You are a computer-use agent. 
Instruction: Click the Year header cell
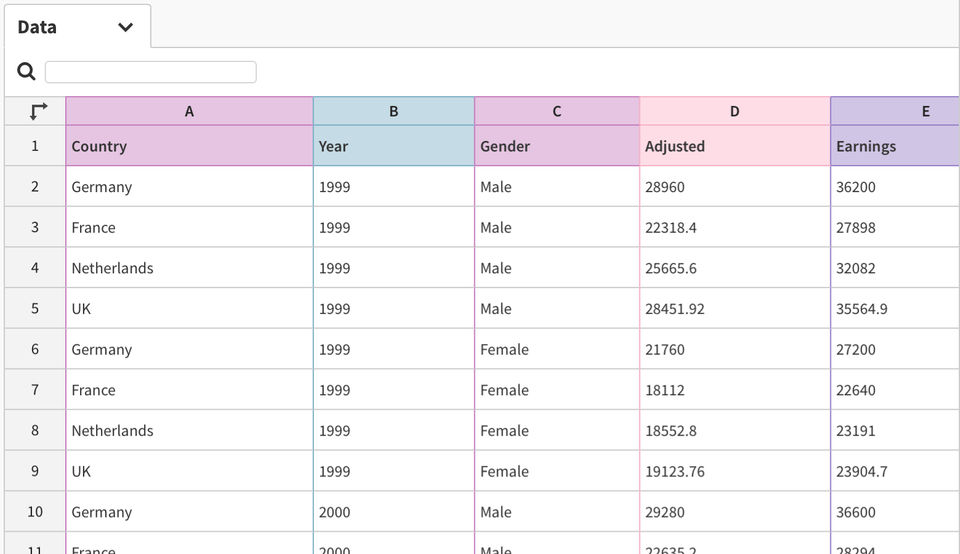tap(394, 146)
